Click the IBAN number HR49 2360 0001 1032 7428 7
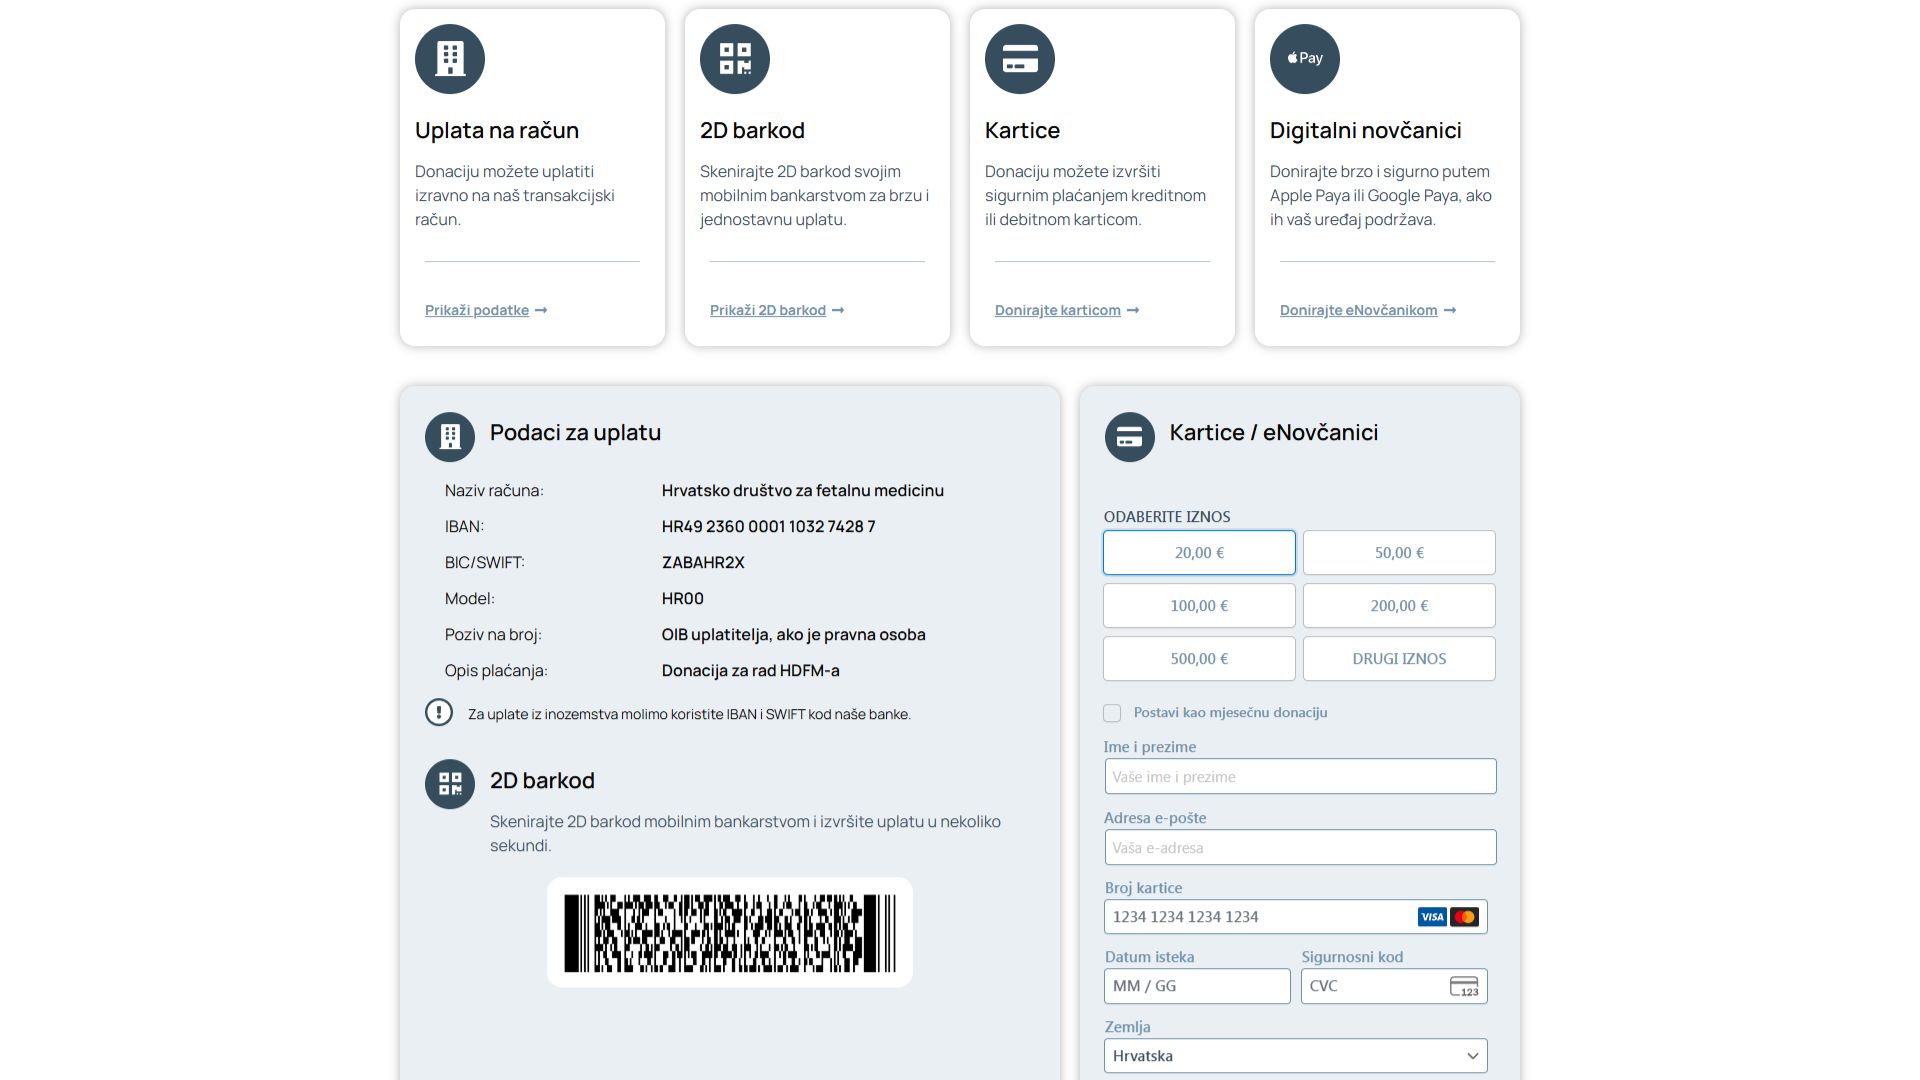 click(768, 527)
